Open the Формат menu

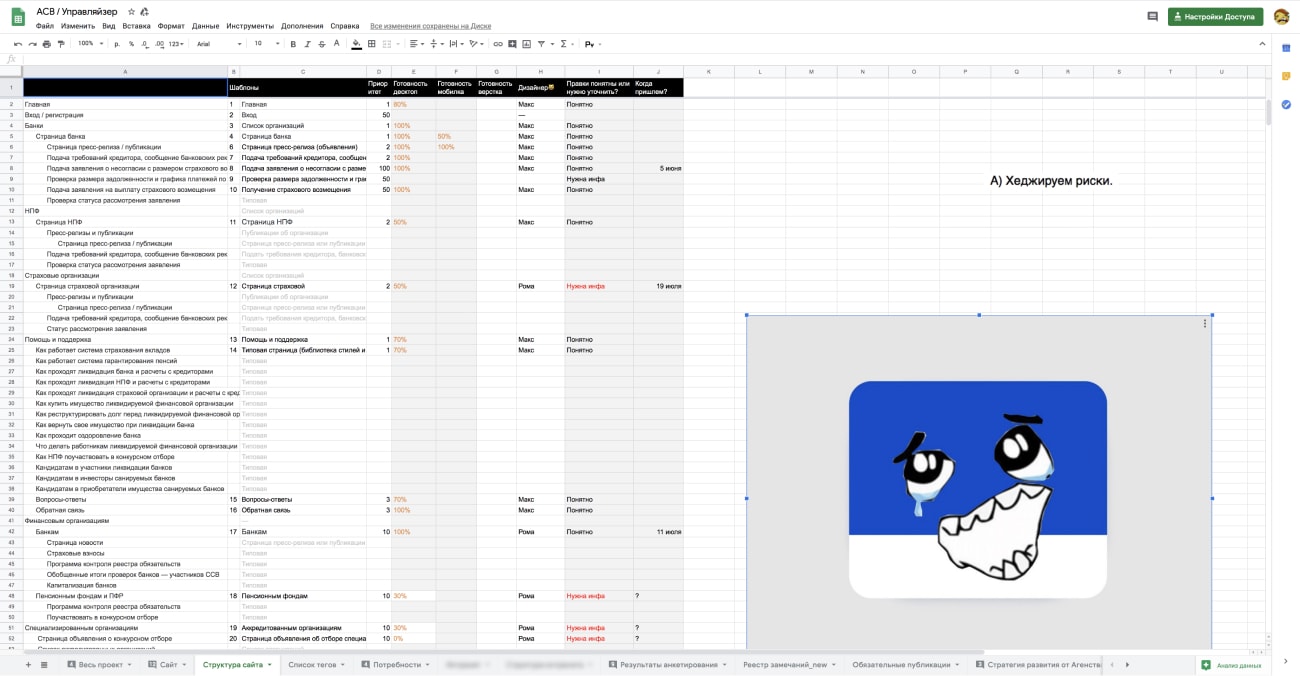171,26
